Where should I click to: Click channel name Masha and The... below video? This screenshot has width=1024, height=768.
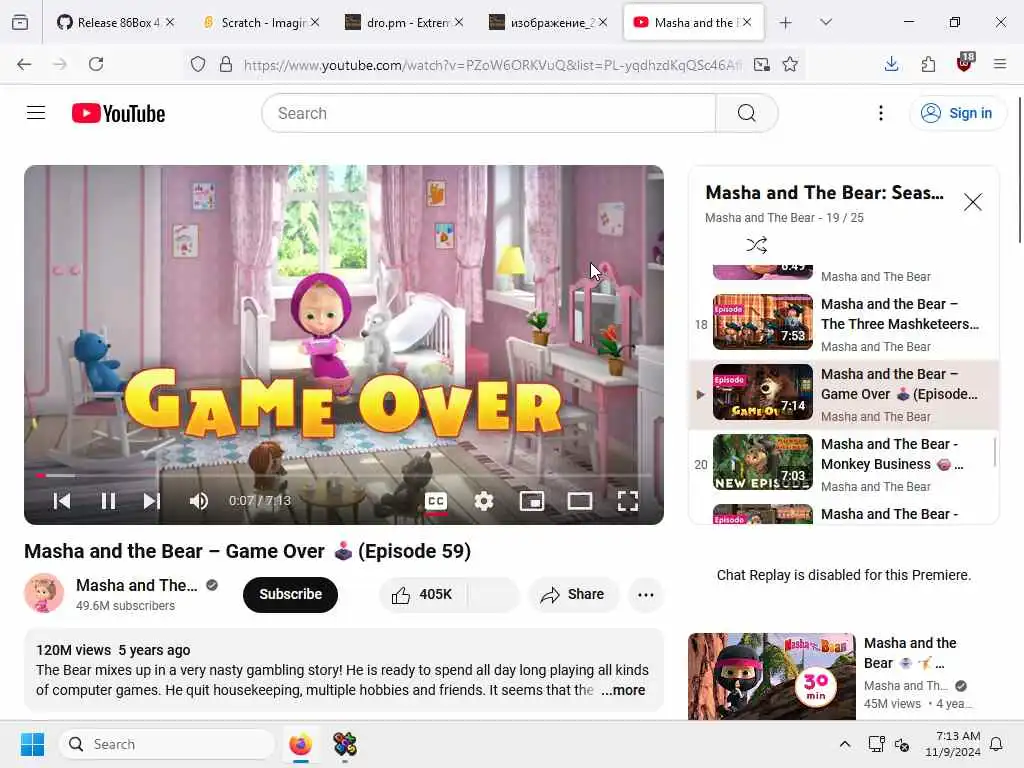point(136,585)
